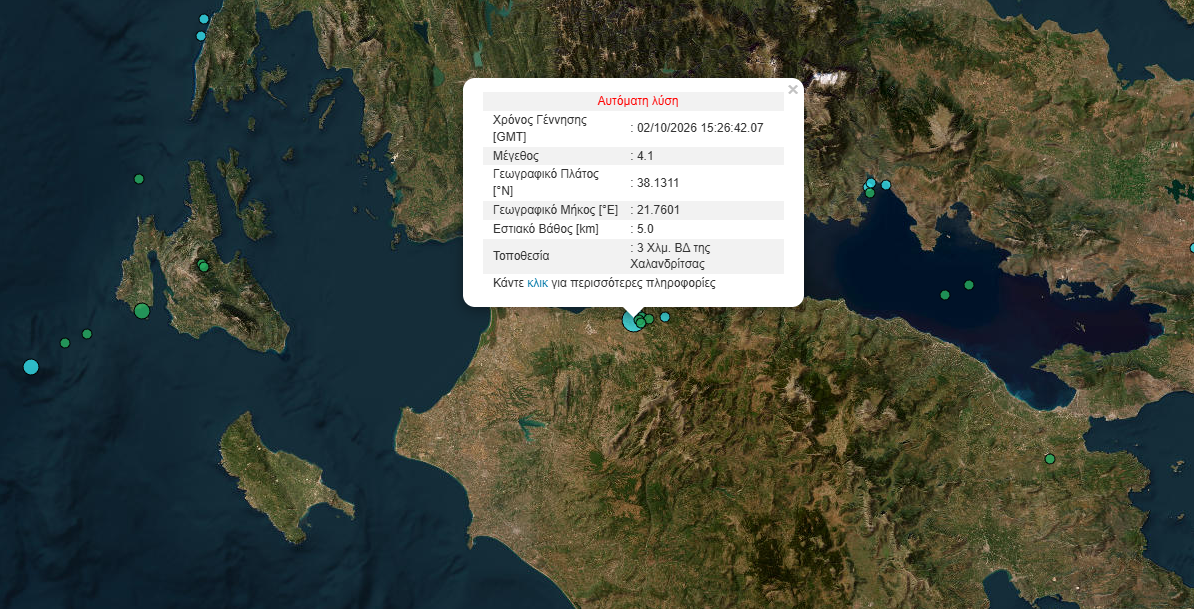This screenshot has height=609, width=1194.
Task: Click the 'Γεωγραφικό Μήκος [°E]' label
Action: click(x=555, y=210)
